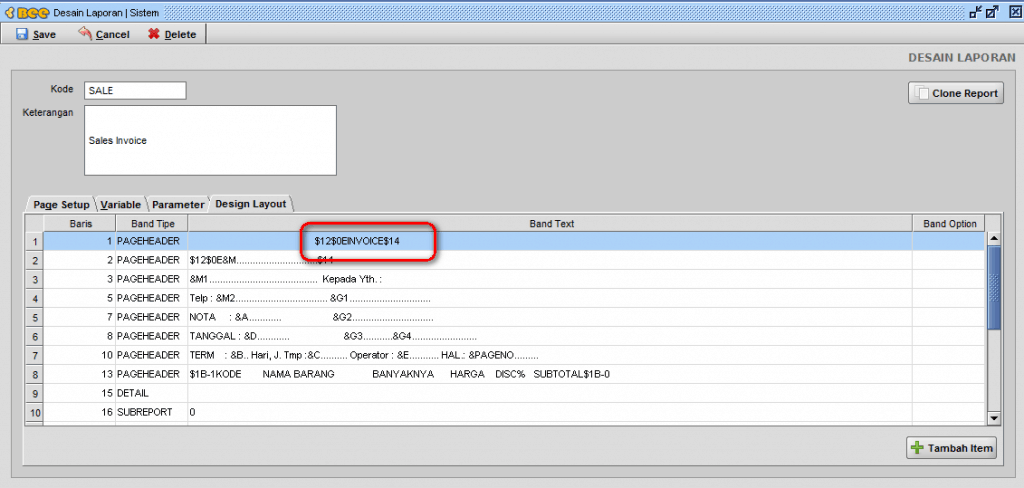The height and width of the screenshot is (488, 1024).
Task: Switch to the Variable tab
Action: coord(122,204)
